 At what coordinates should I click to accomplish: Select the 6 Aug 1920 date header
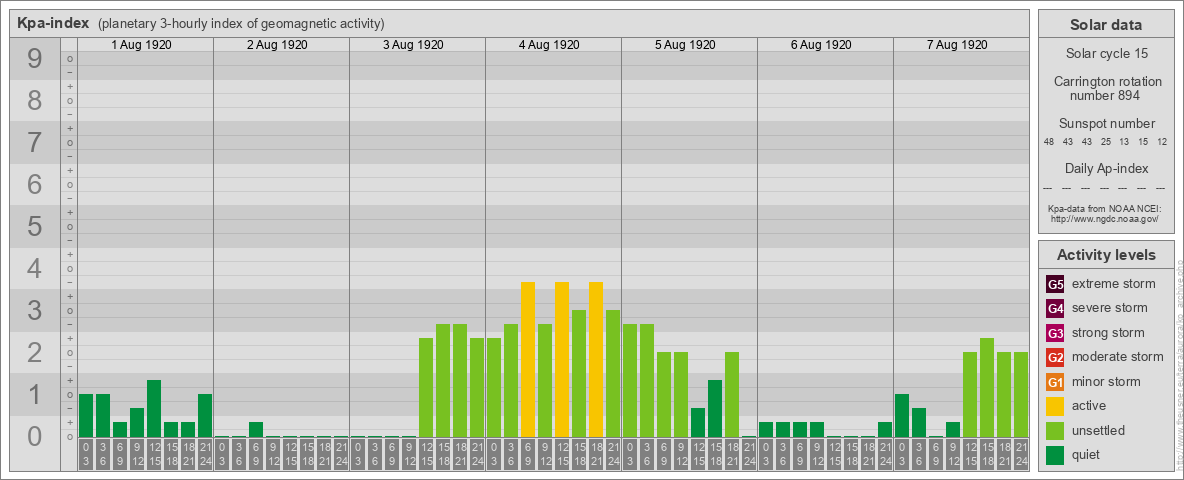821,45
